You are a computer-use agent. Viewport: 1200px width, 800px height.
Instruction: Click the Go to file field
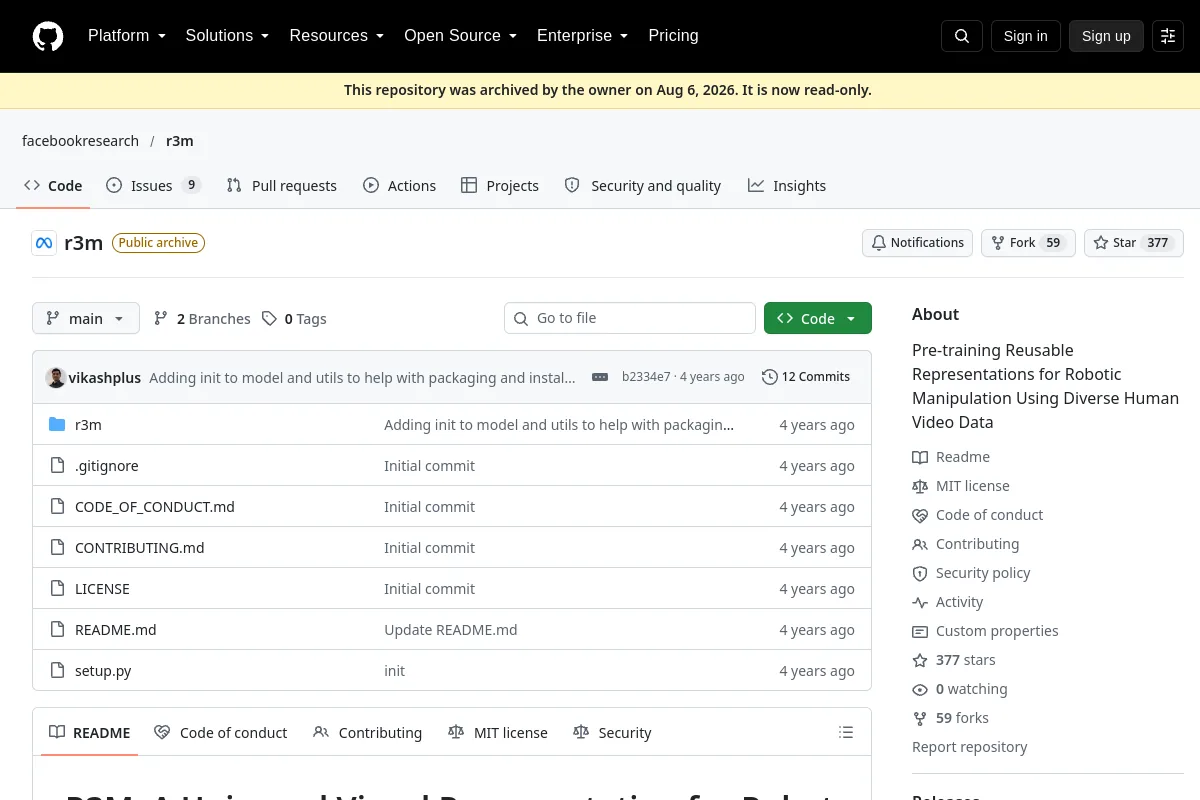(x=630, y=318)
